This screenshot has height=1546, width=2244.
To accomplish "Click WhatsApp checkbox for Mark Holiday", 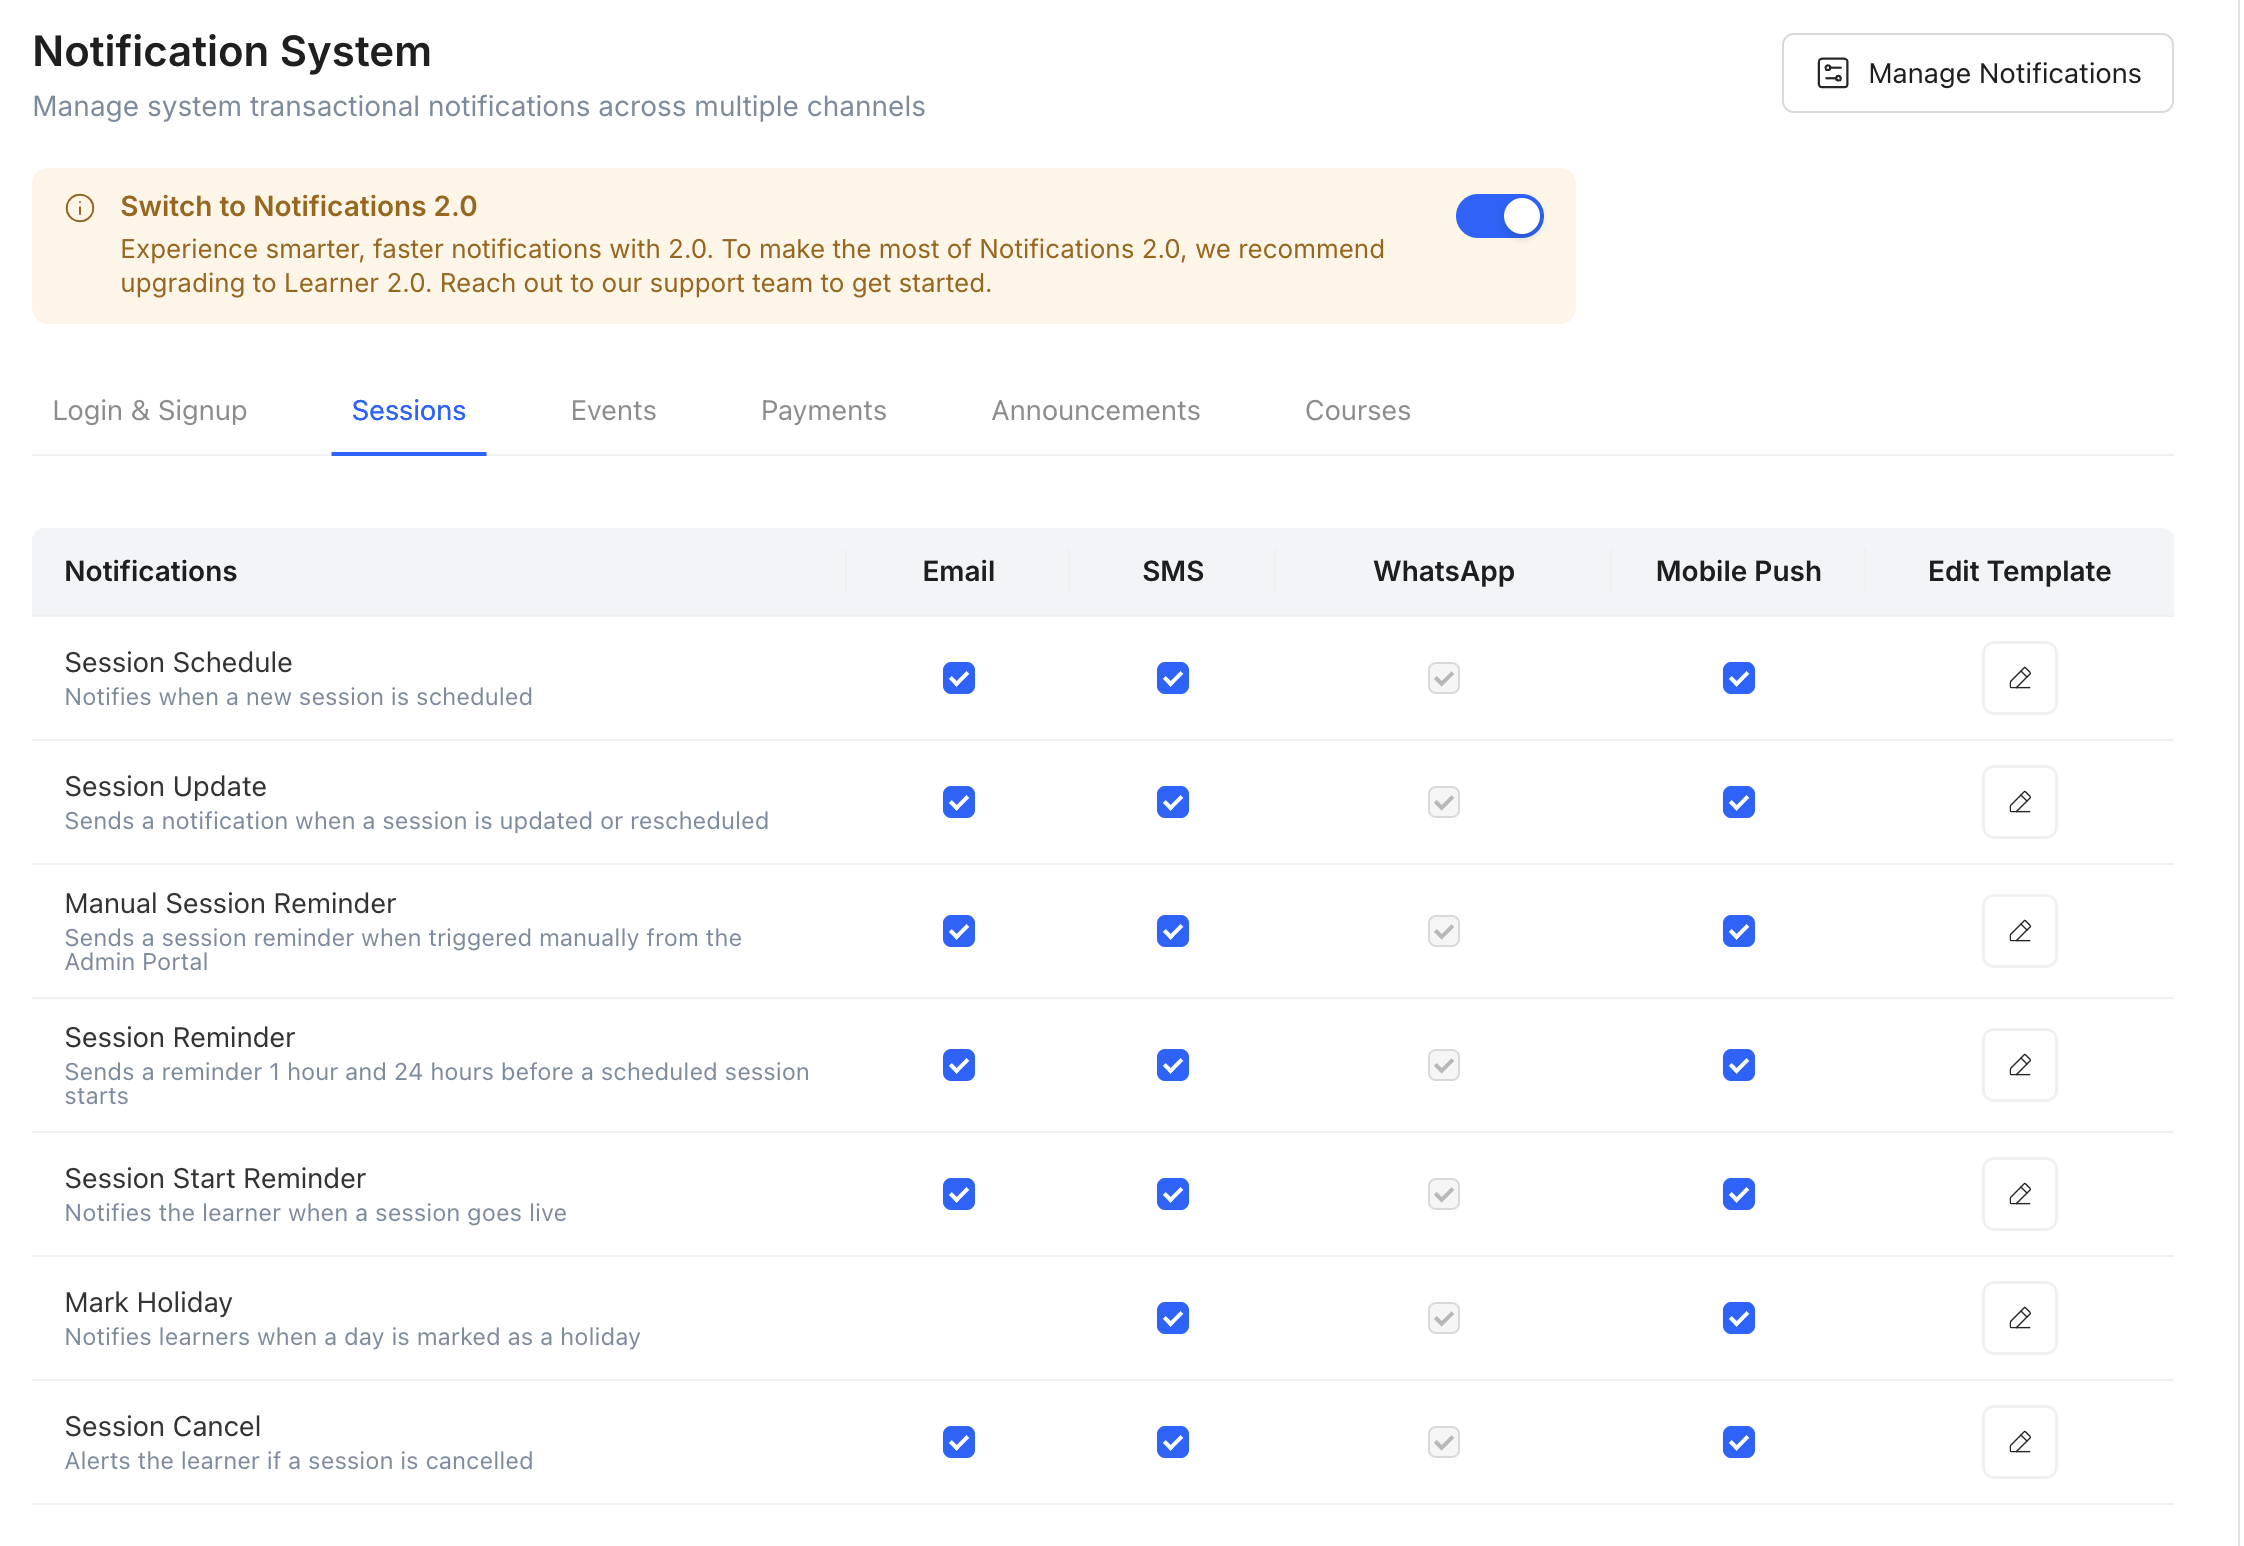I will point(1444,1318).
